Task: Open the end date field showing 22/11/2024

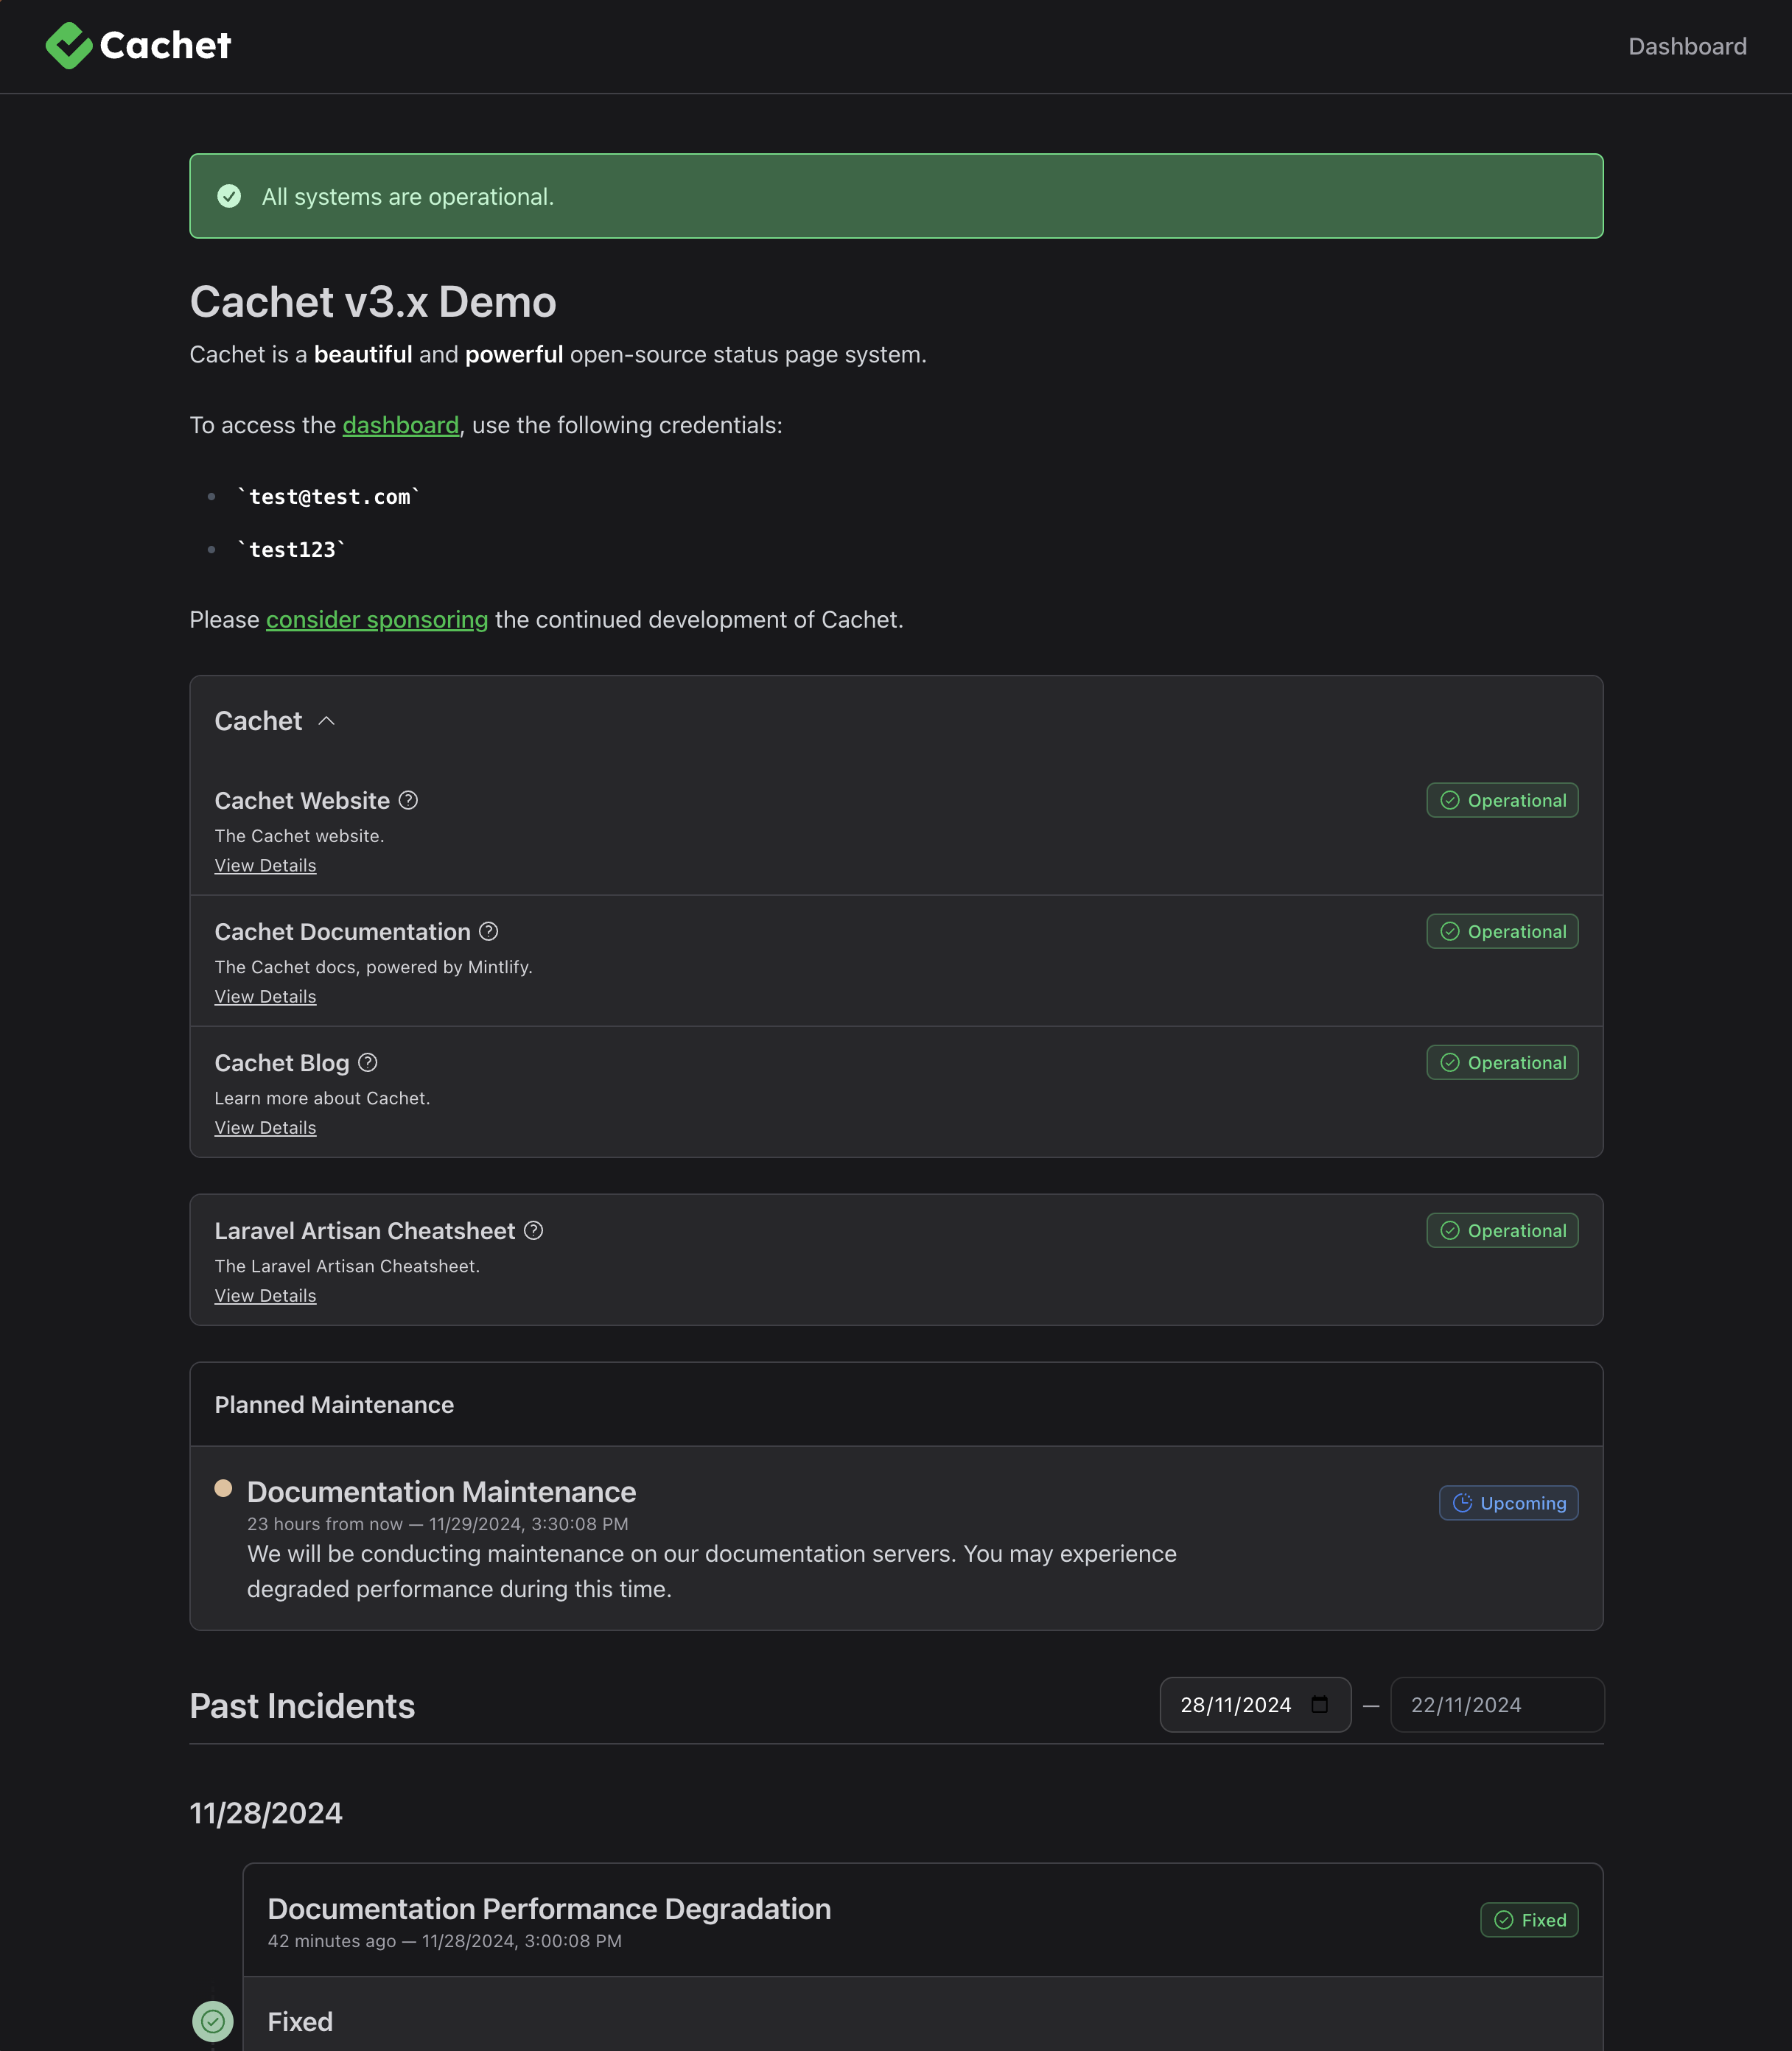Action: [x=1497, y=1705]
